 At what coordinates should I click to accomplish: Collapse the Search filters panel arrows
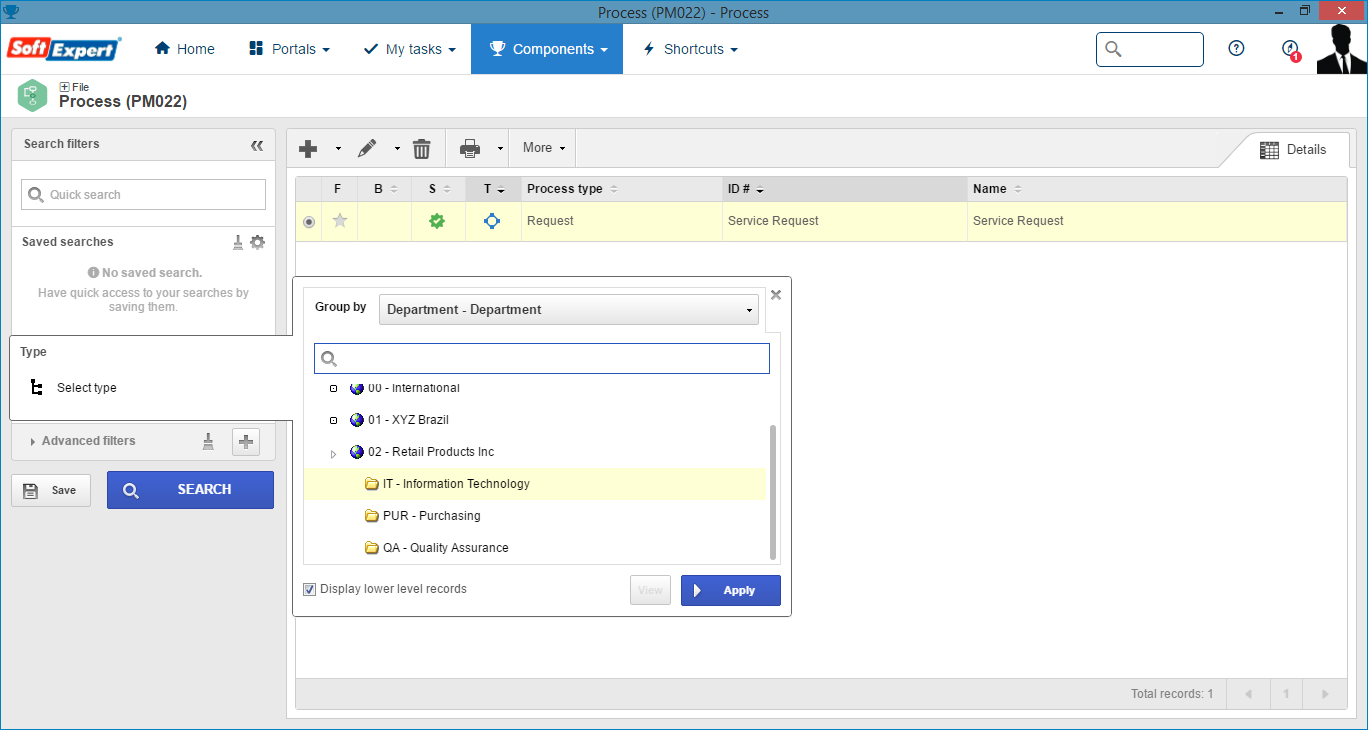[257, 145]
